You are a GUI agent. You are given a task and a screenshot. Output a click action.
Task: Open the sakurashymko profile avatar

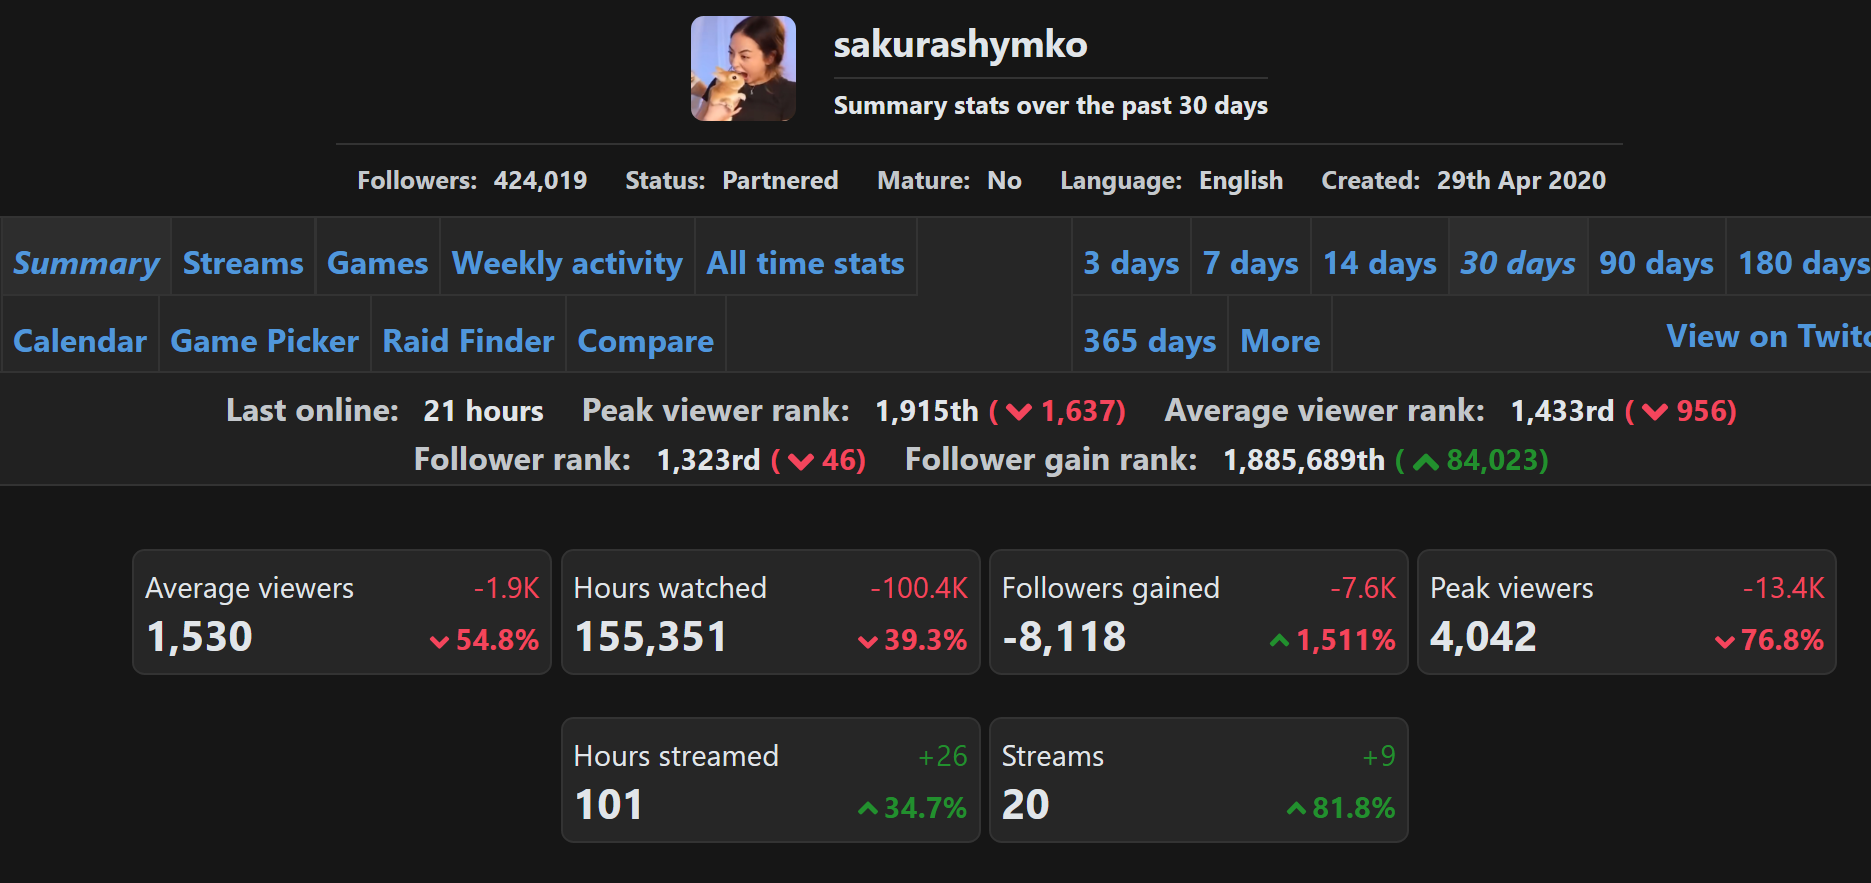tap(743, 68)
